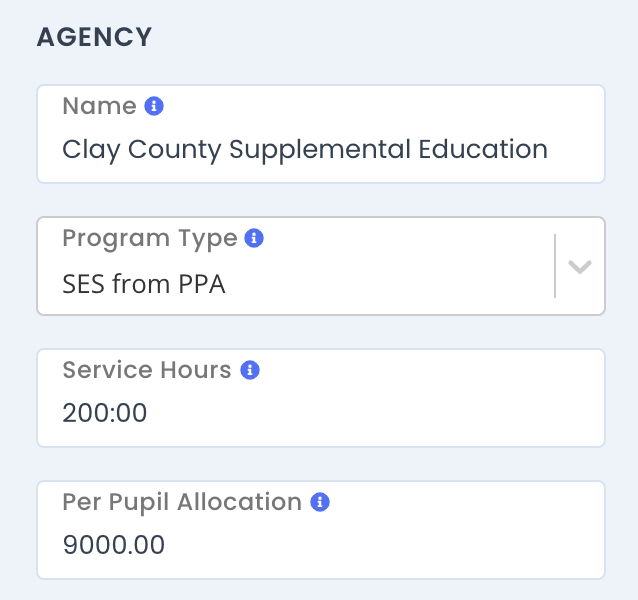
Task: Click the Service Hours field
Action: pyautogui.click(x=321, y=398)
